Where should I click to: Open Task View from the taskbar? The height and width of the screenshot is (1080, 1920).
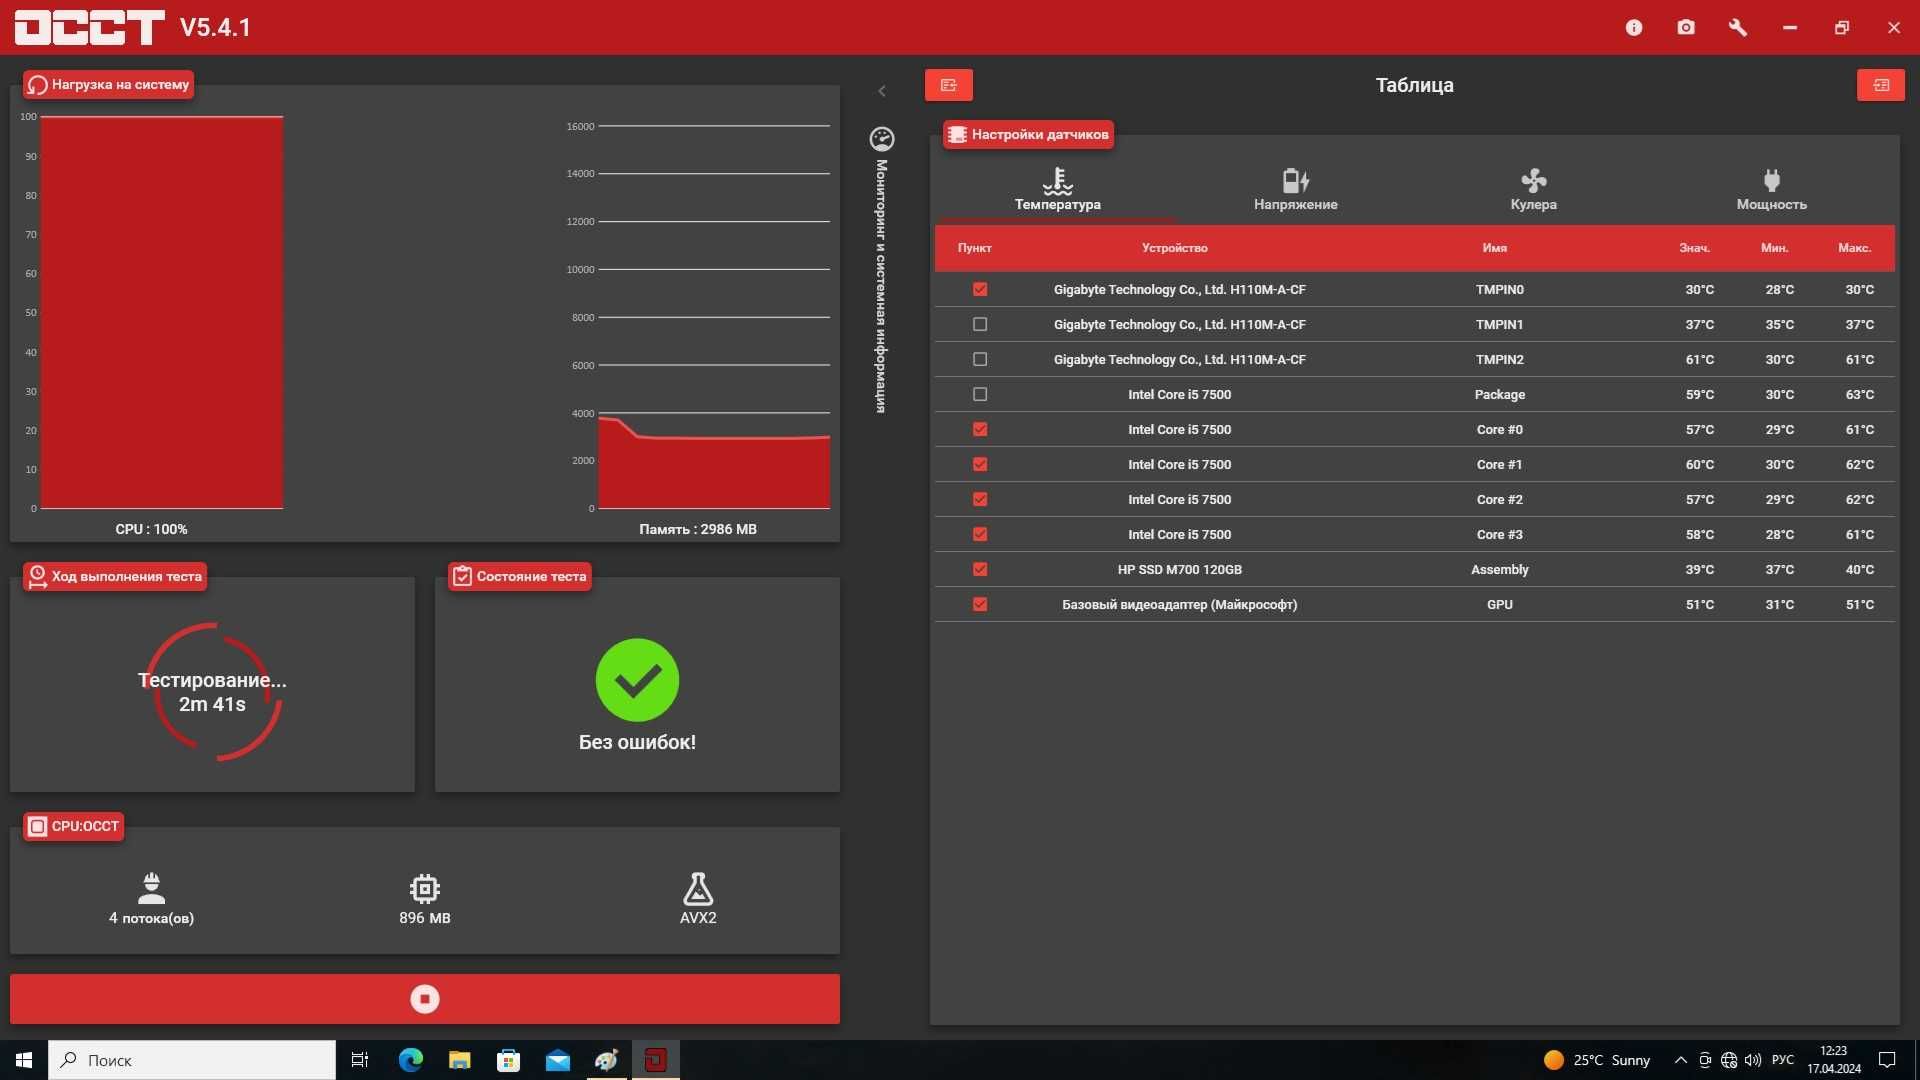(360, 1060)
